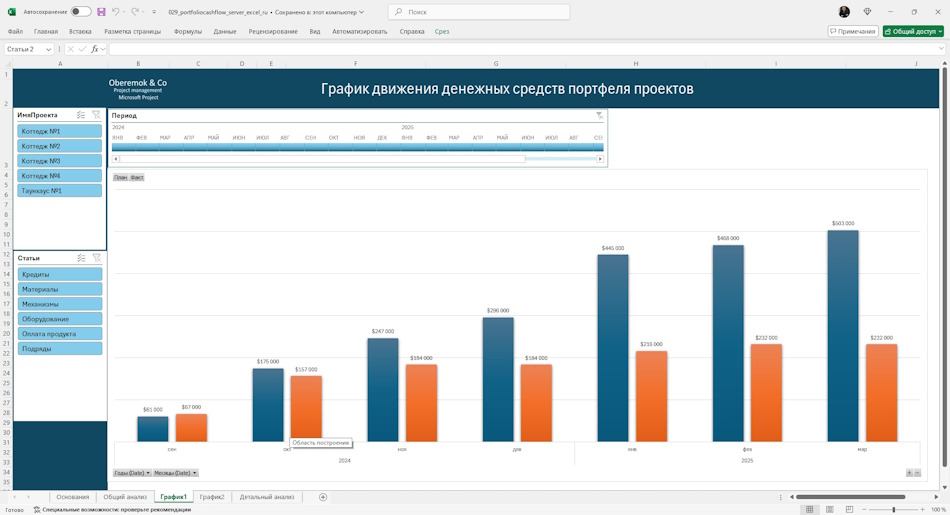Image resolution: width=950 pixels, height=515 pixels.
Task: Click the Факт legend field button
Action: pos(137,178)
